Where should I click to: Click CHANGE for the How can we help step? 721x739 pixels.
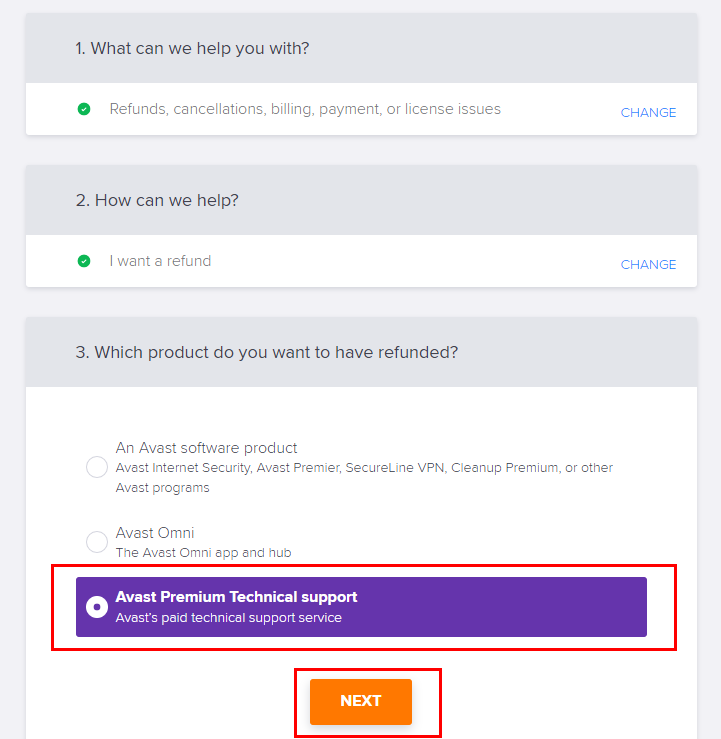click(648, 264)
